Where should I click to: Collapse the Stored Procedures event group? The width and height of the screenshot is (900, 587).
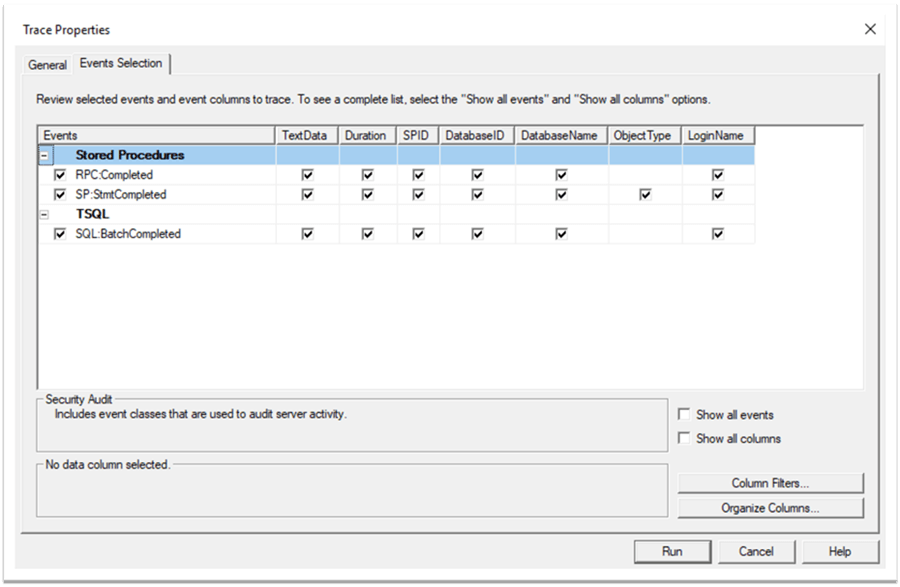click(45, 156)
